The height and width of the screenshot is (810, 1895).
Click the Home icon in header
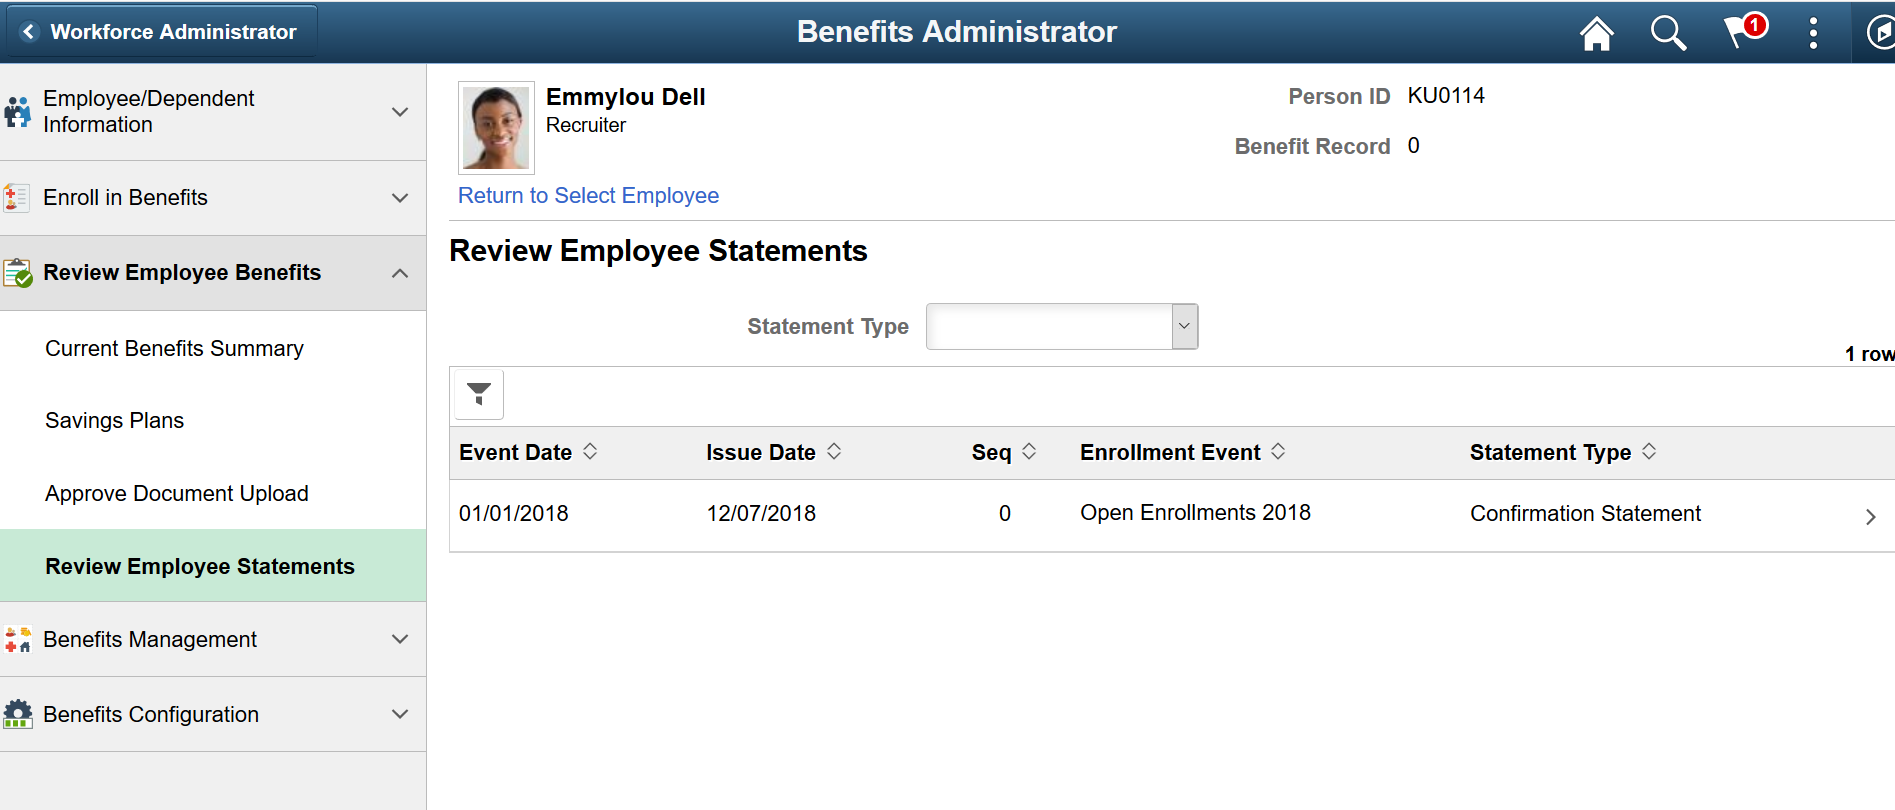[x=1596, y=33]
